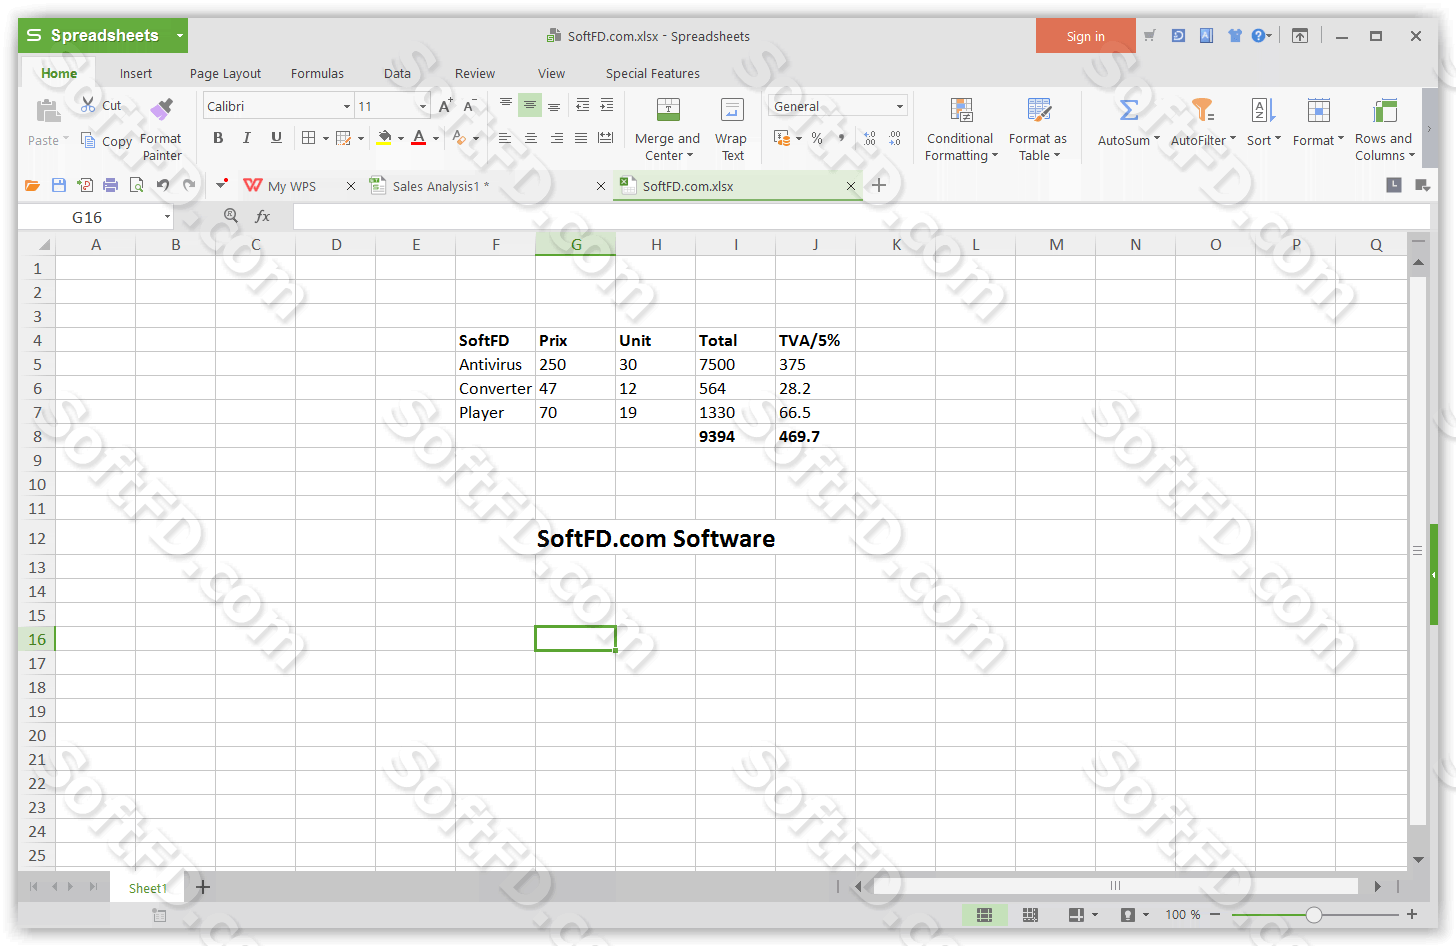Open the Insert ribbon tab

(136, 73)
